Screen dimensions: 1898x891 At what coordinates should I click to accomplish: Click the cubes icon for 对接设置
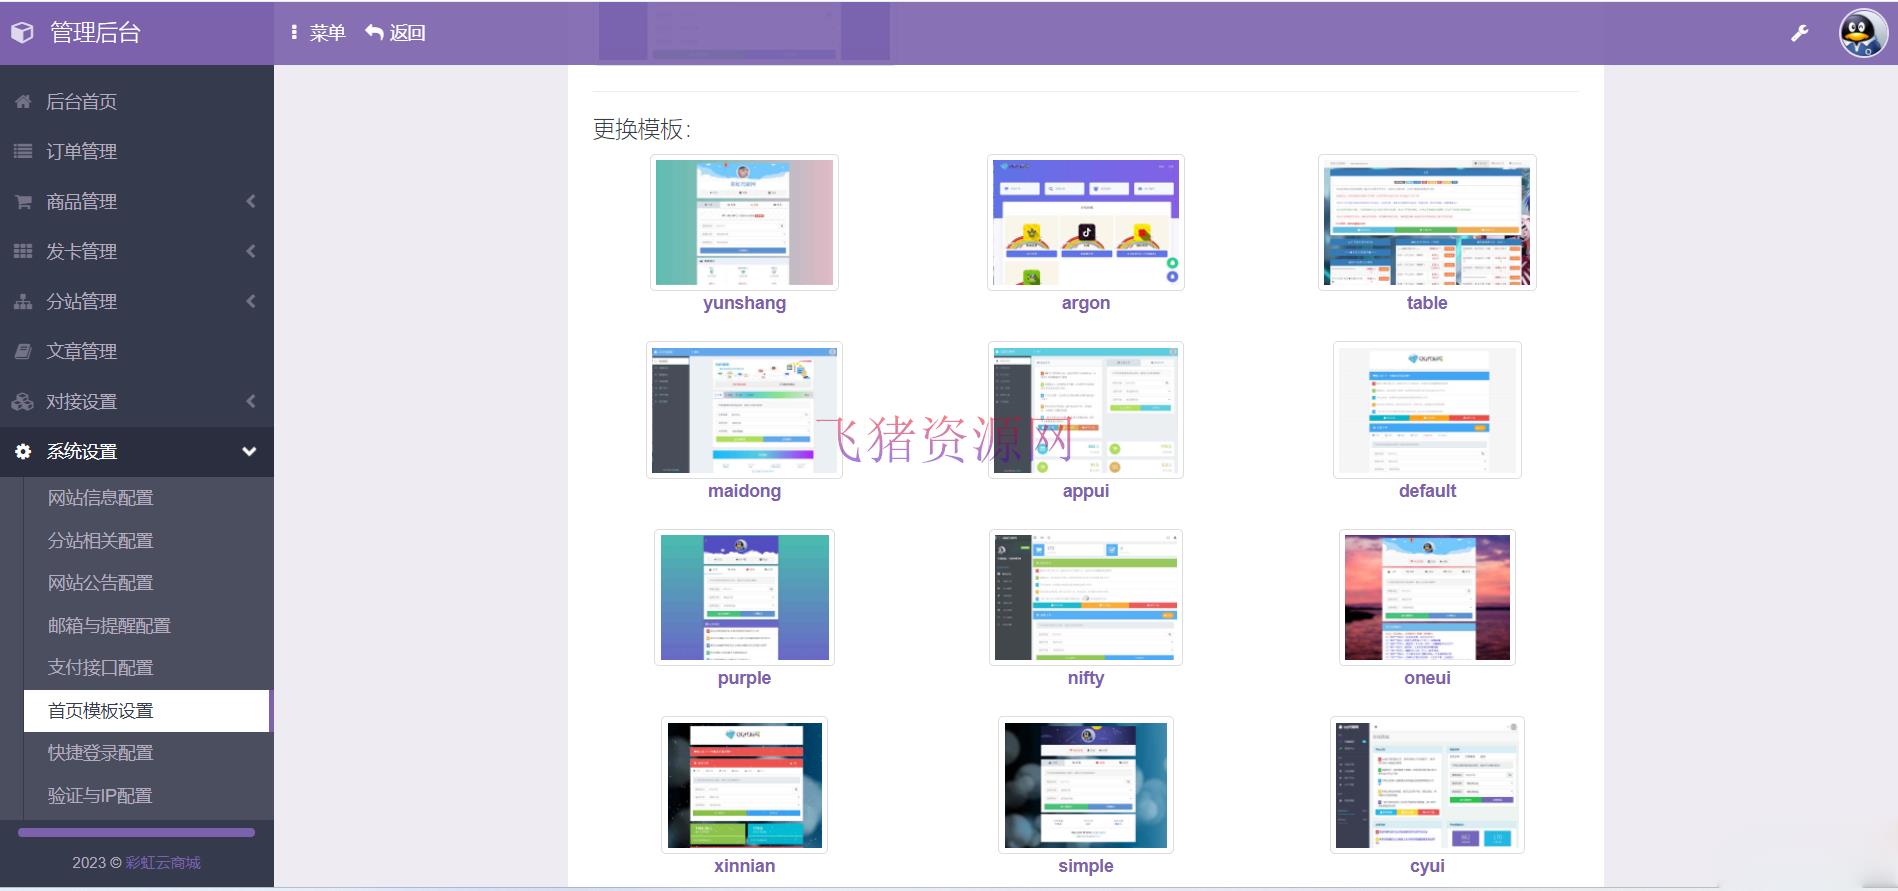(23, 401)
